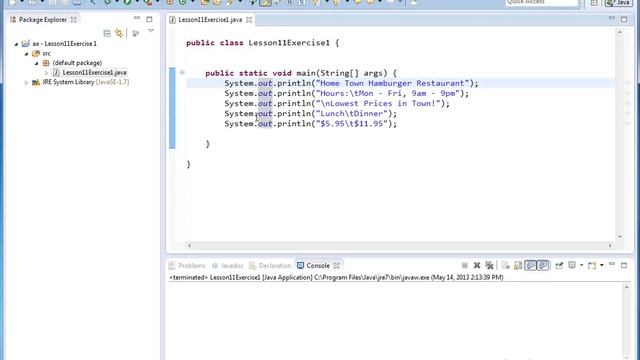Viewport: 640px width, 360px height.
Task: Activate the Lesson11Exercise1.java editor tab
Action: (x=210, y=20)
